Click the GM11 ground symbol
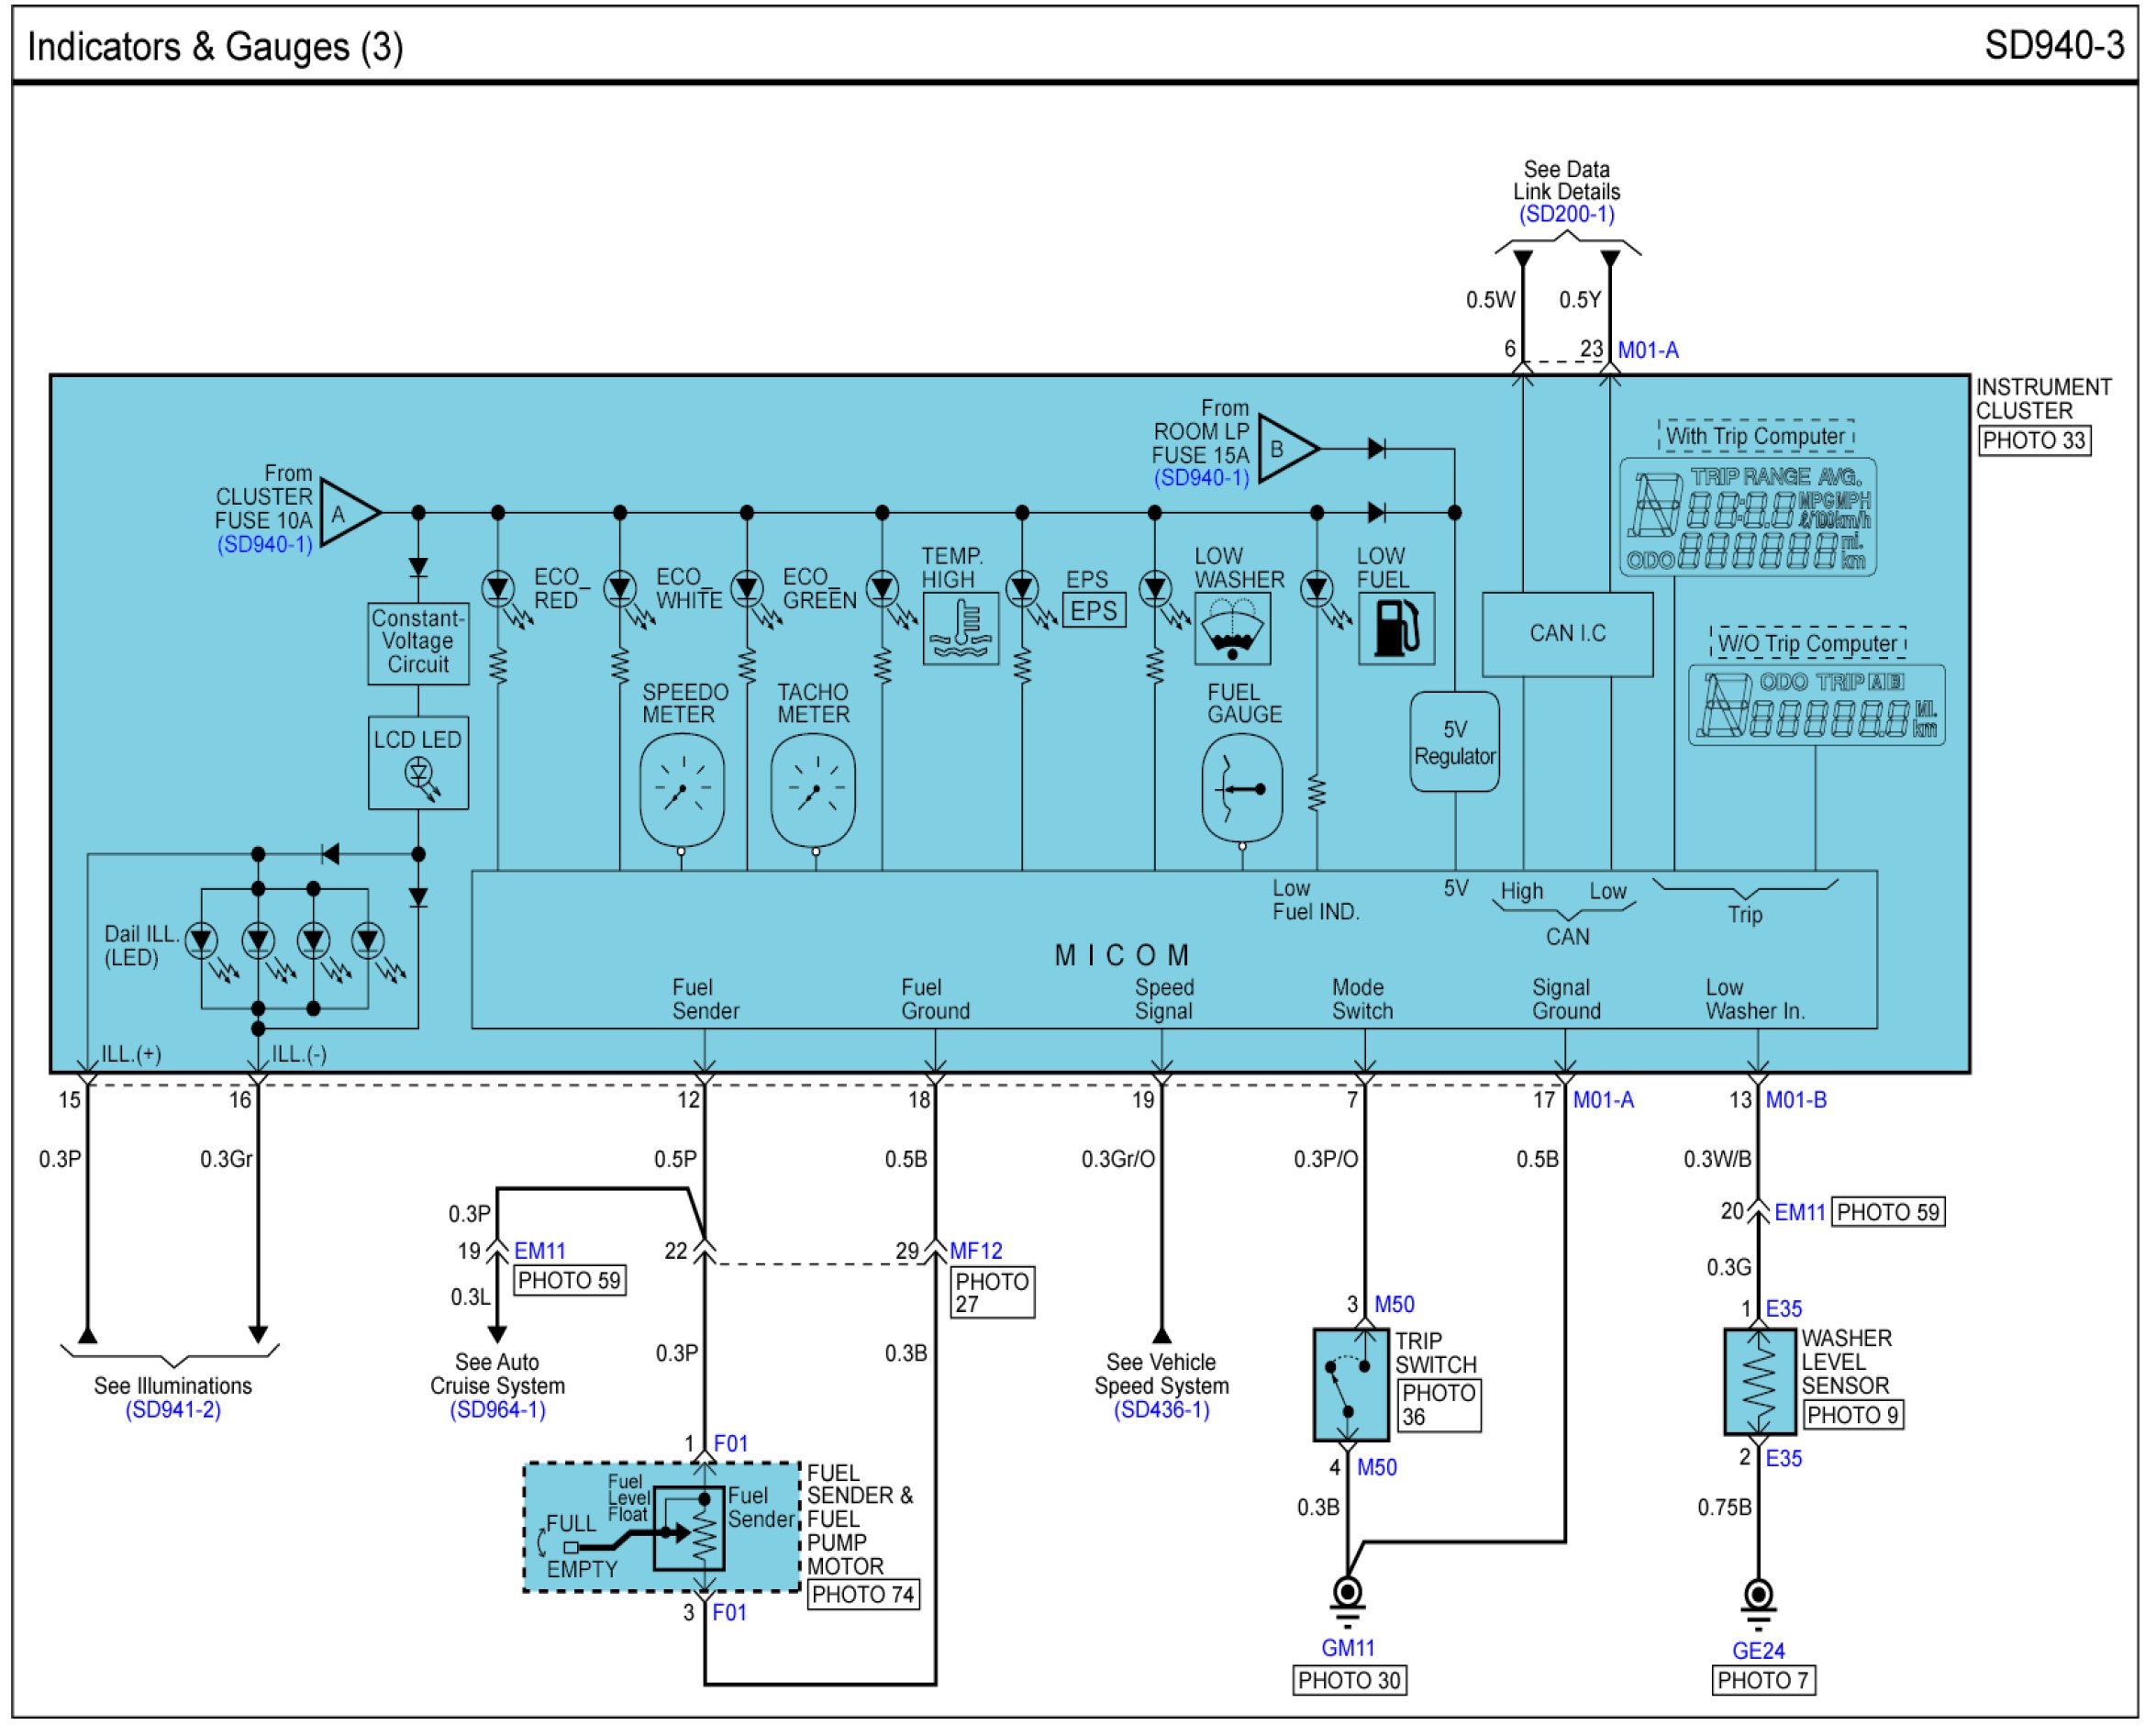The height and width of the screenshot is (1725, 2156). coord(1347,1592)
